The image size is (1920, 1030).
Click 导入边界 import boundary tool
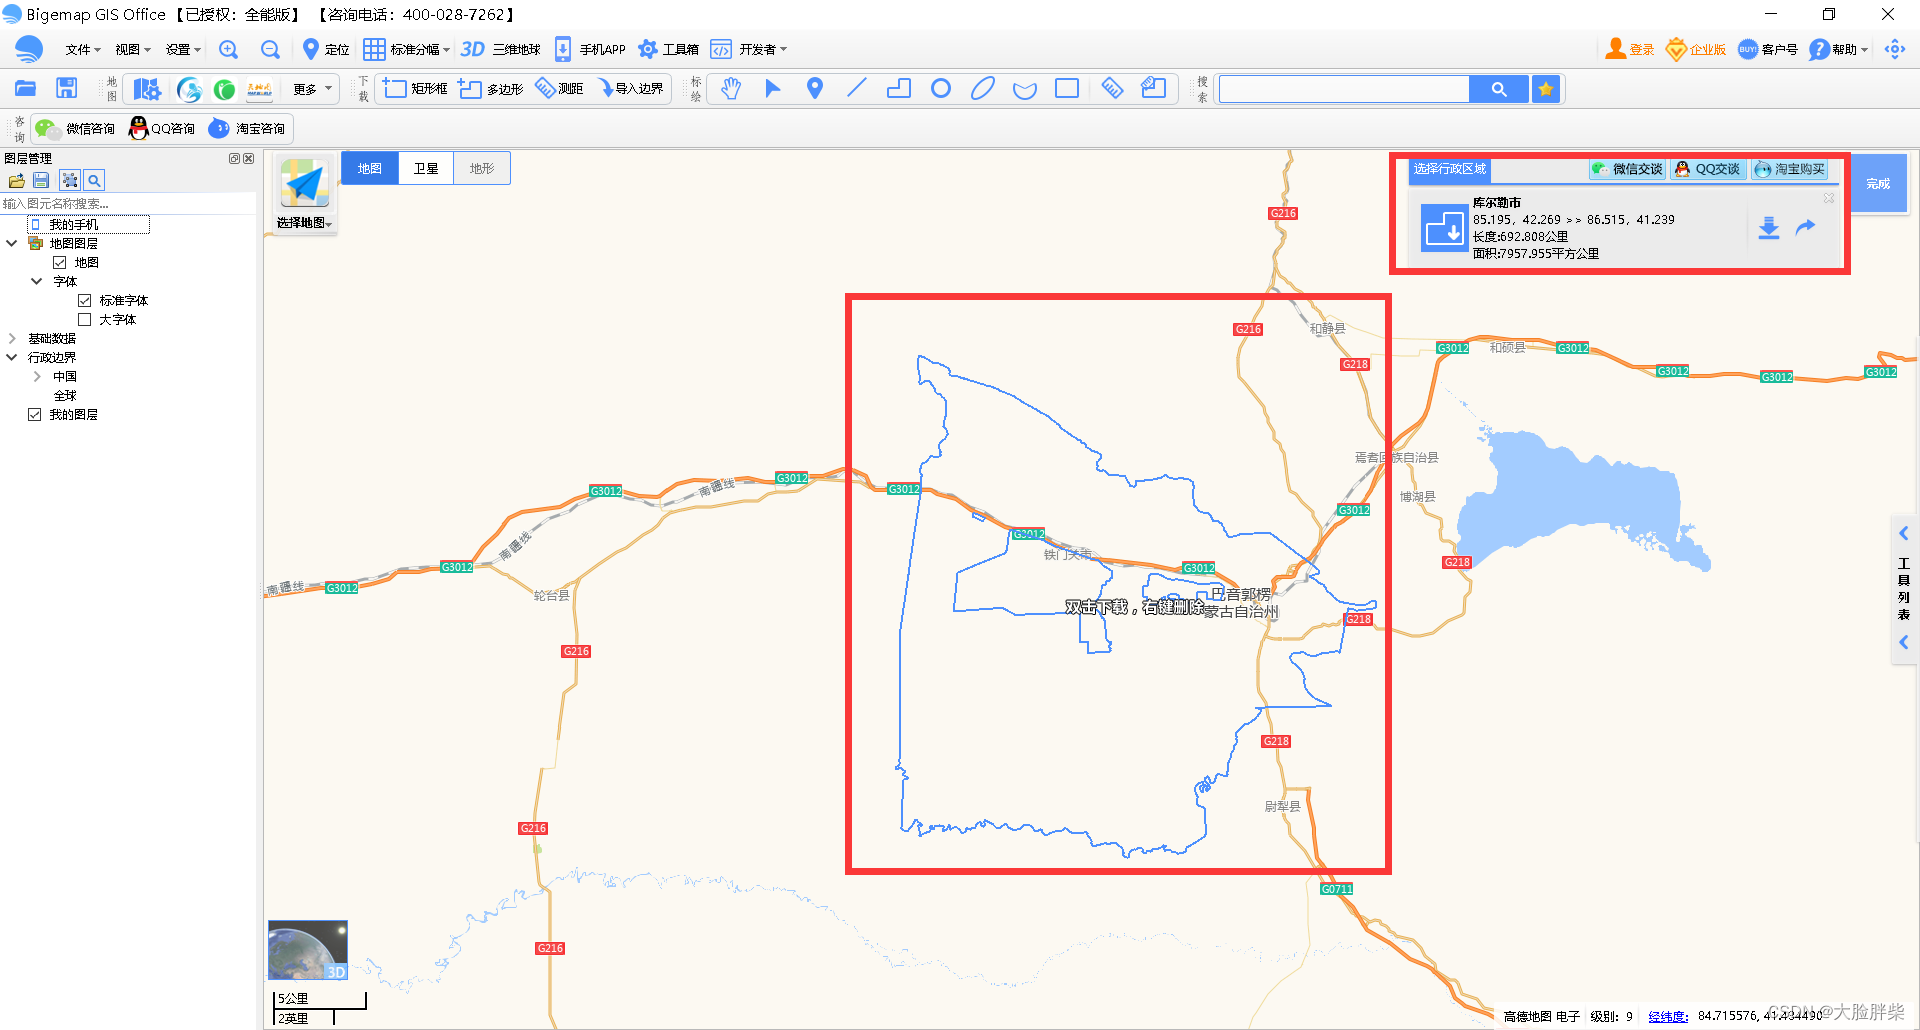point(631,89)
